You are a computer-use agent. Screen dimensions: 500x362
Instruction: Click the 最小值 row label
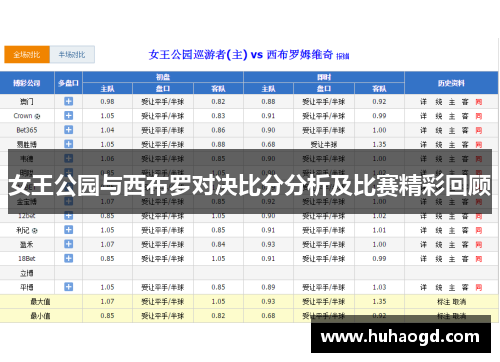40,316
